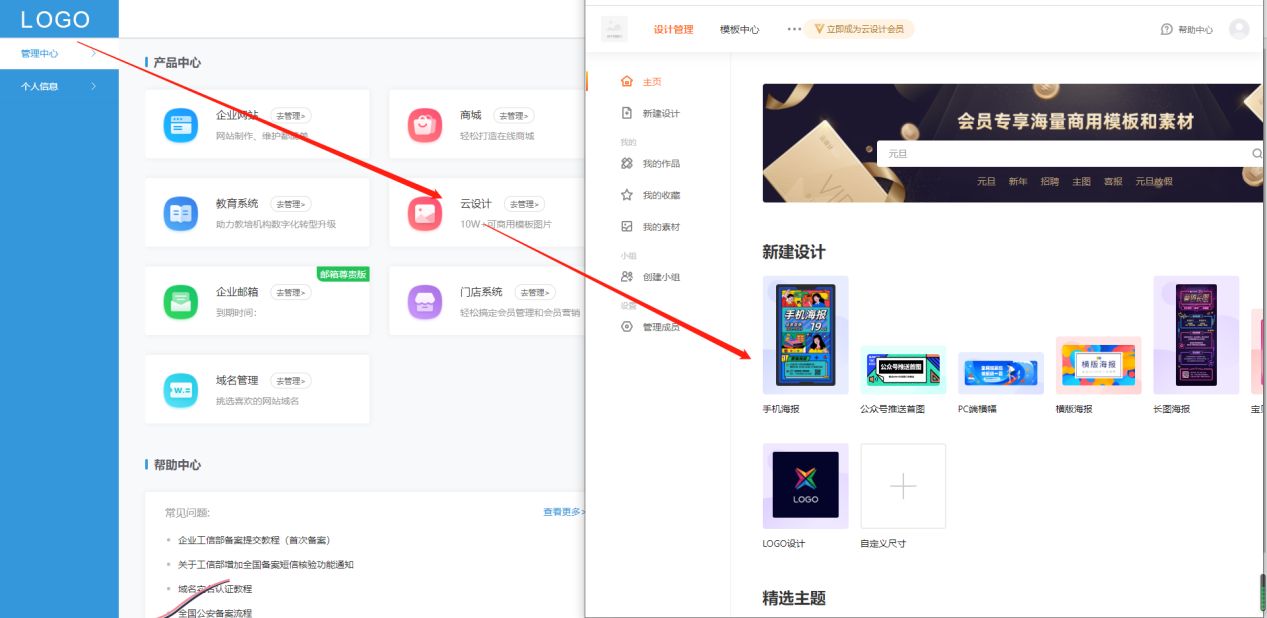Select the 公众号推送首图 template thumbnail
The image size is (1267, 618).
[x=903, y=370]
